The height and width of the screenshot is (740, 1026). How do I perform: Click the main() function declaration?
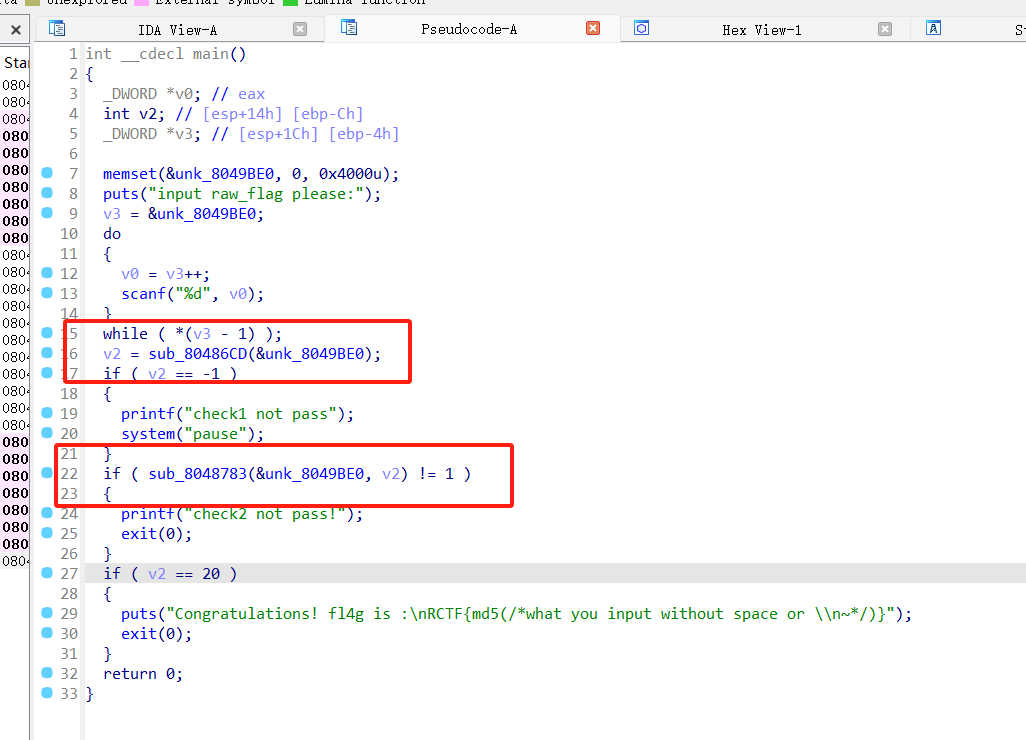(x=166, y=54)
